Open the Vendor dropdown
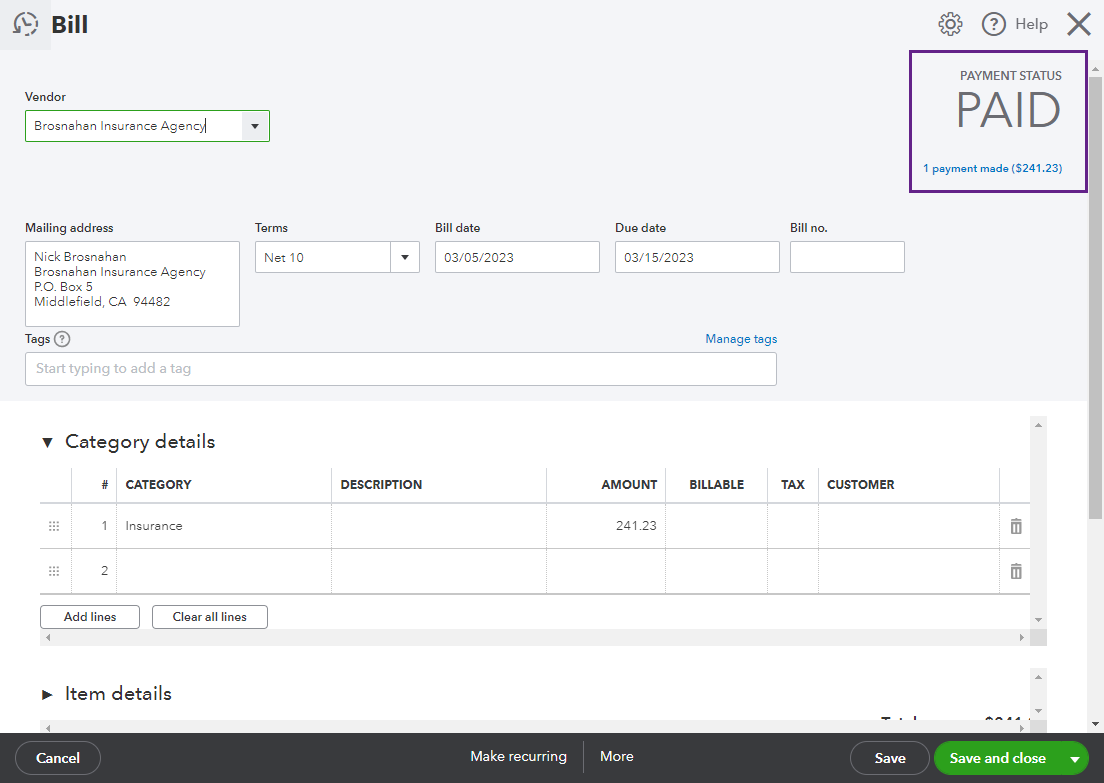Image resolution: width=1104 pixels, height=783 pixels. (256, 125)
